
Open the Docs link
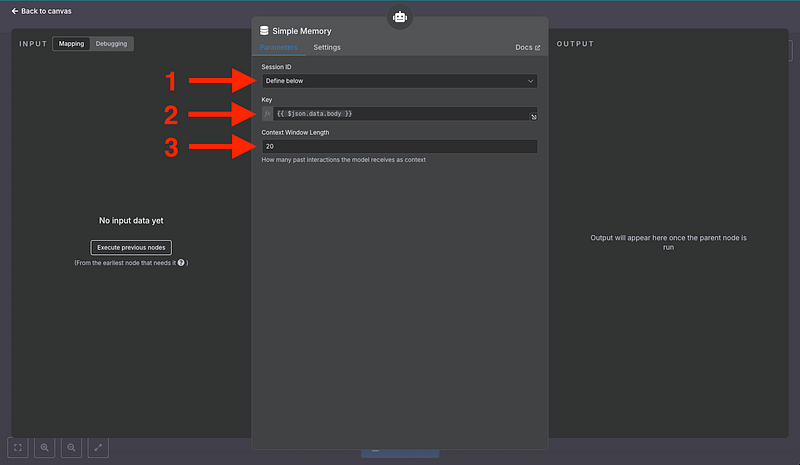pyautogui.click(x=526, y=47)
